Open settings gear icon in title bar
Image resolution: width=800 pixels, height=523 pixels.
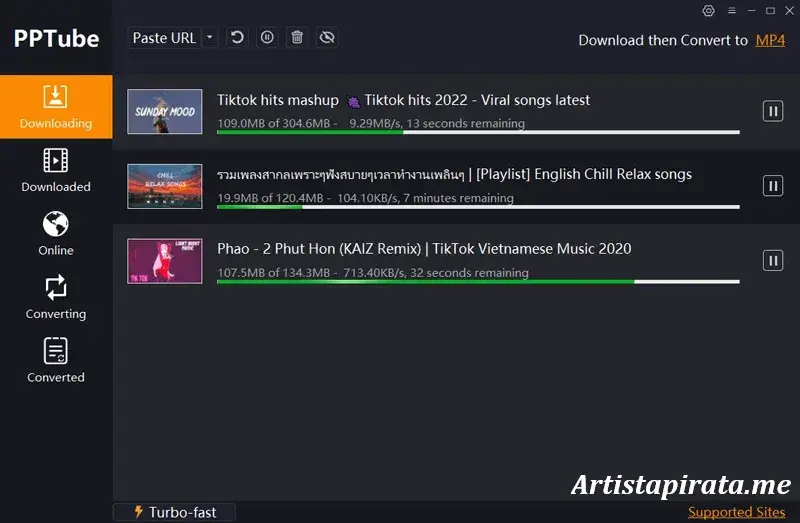[x=708, y=11]
